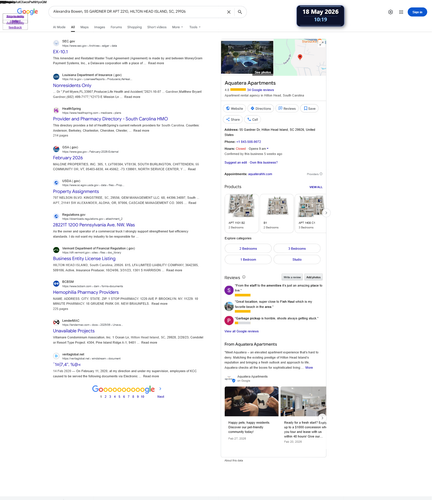Click the Website button in the business panel
Screen dimensions: 437x500
234,109
